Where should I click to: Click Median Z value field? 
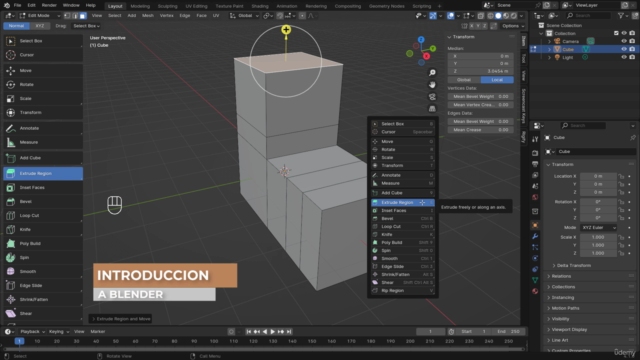pos(480,71)
